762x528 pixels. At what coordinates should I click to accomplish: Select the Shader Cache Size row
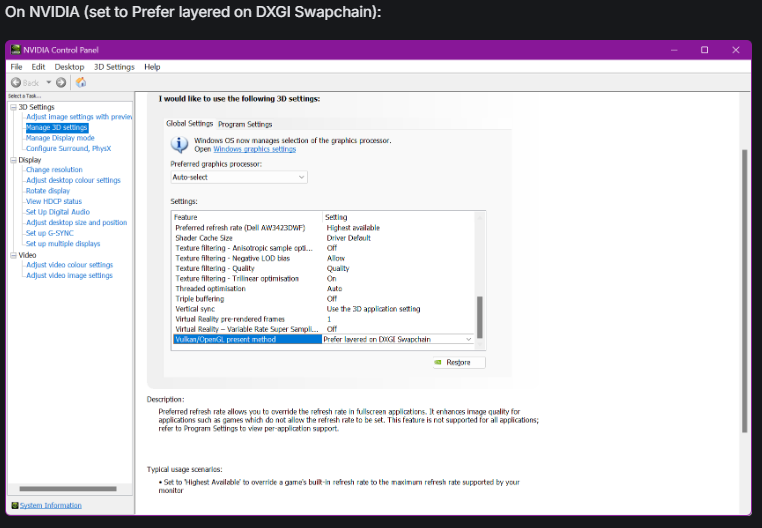coord(323,238)
